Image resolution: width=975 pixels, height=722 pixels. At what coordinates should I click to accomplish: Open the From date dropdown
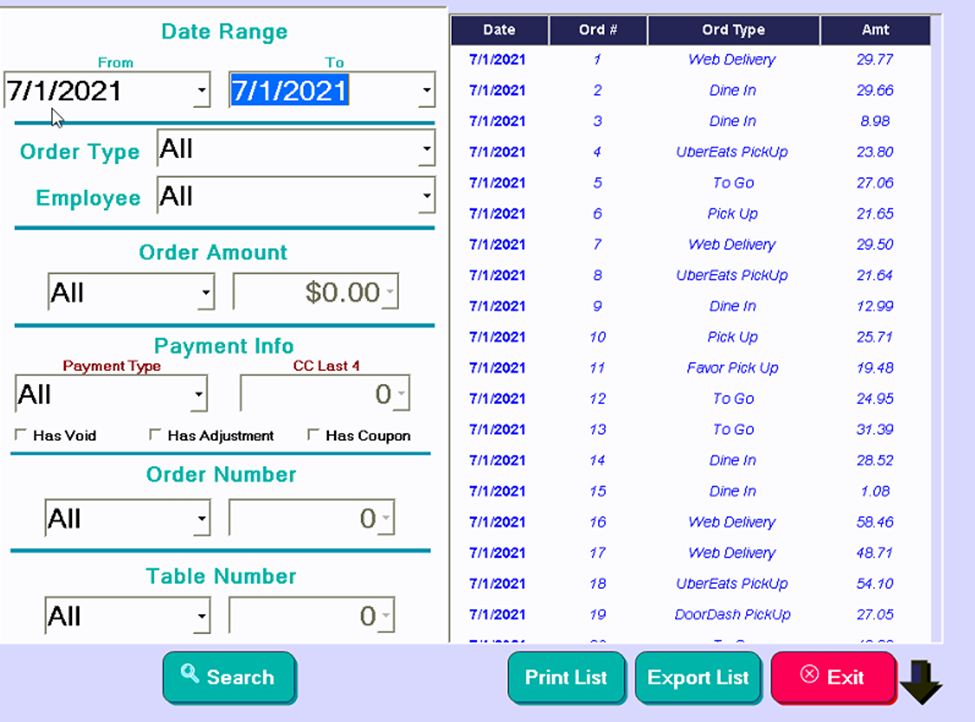(x=202, y=90)
